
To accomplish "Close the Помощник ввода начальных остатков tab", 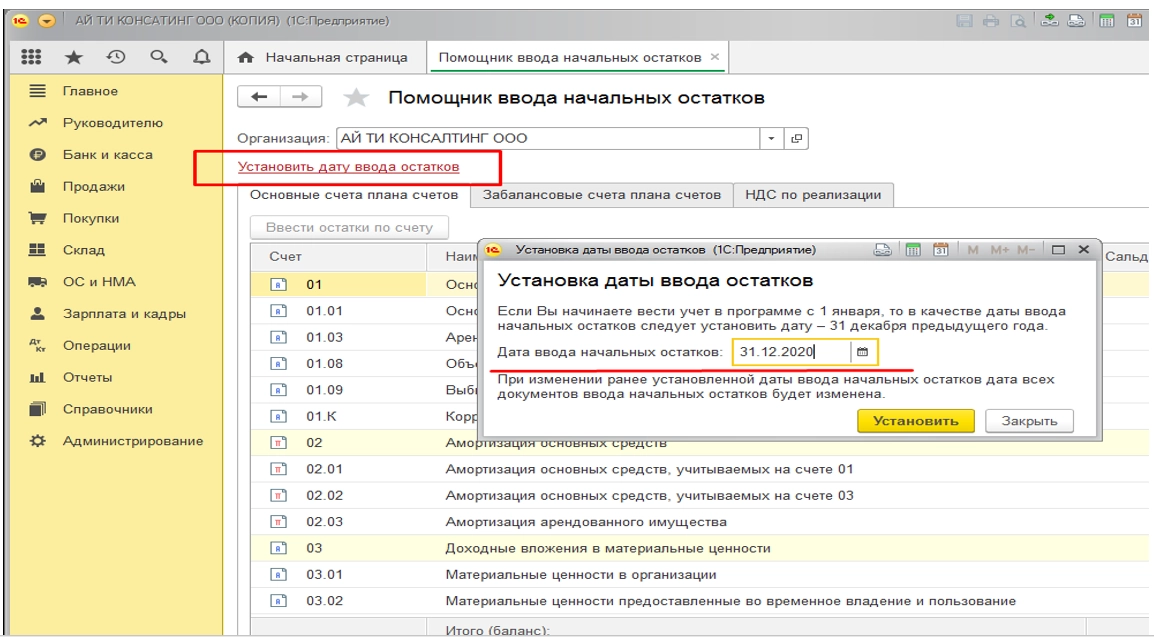I will coord(715,57).
